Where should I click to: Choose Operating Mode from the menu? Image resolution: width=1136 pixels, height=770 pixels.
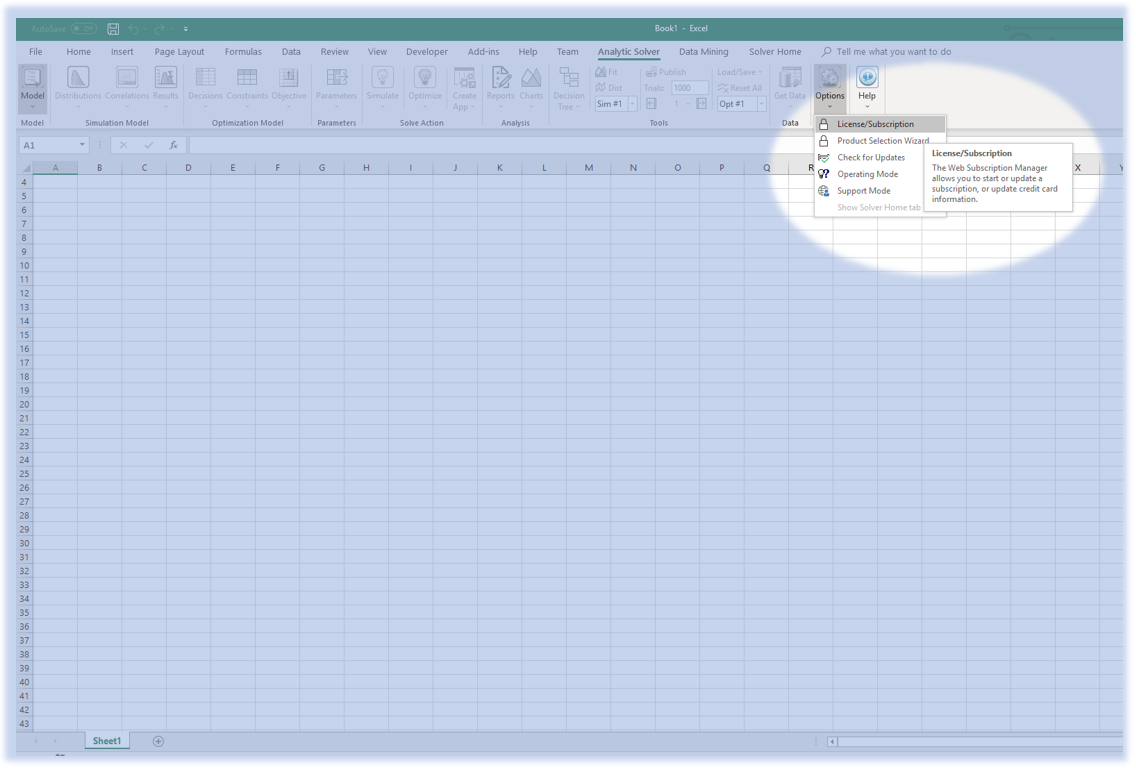point(868,174)
